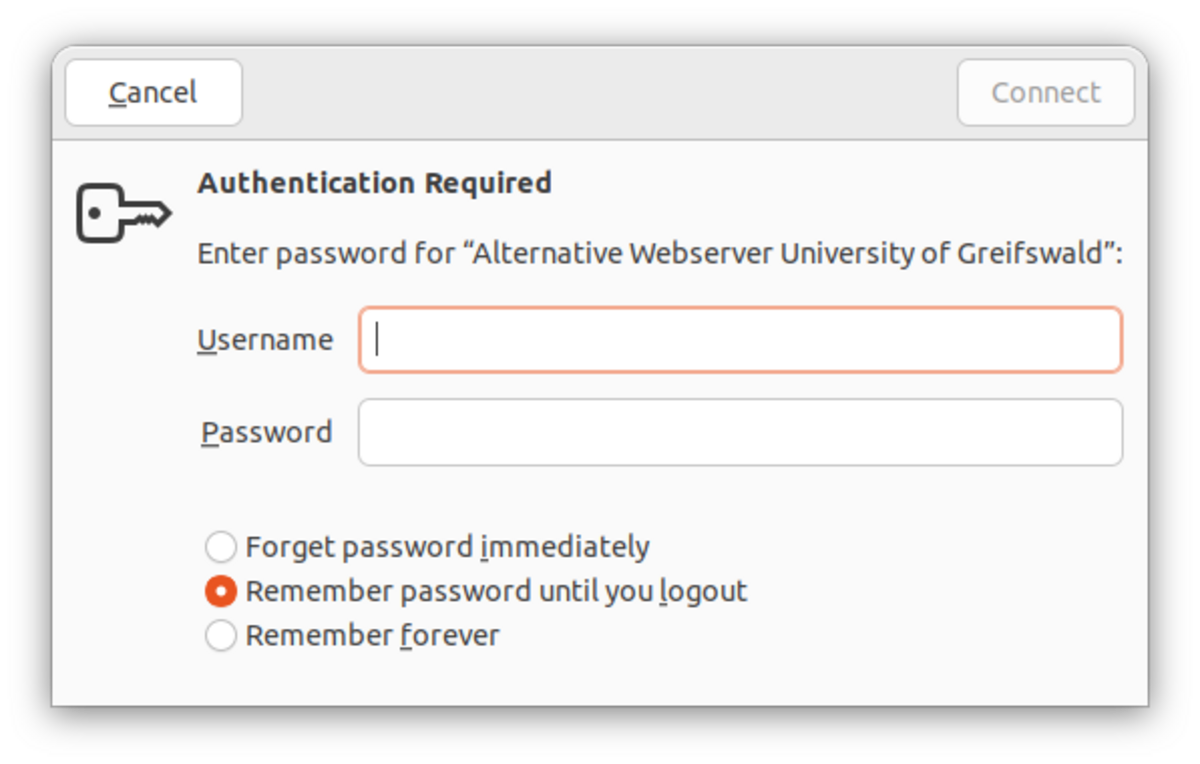1200x764 pixels.
Task: Click the header bar between Cancel and Connect
Action: (600, 93)
